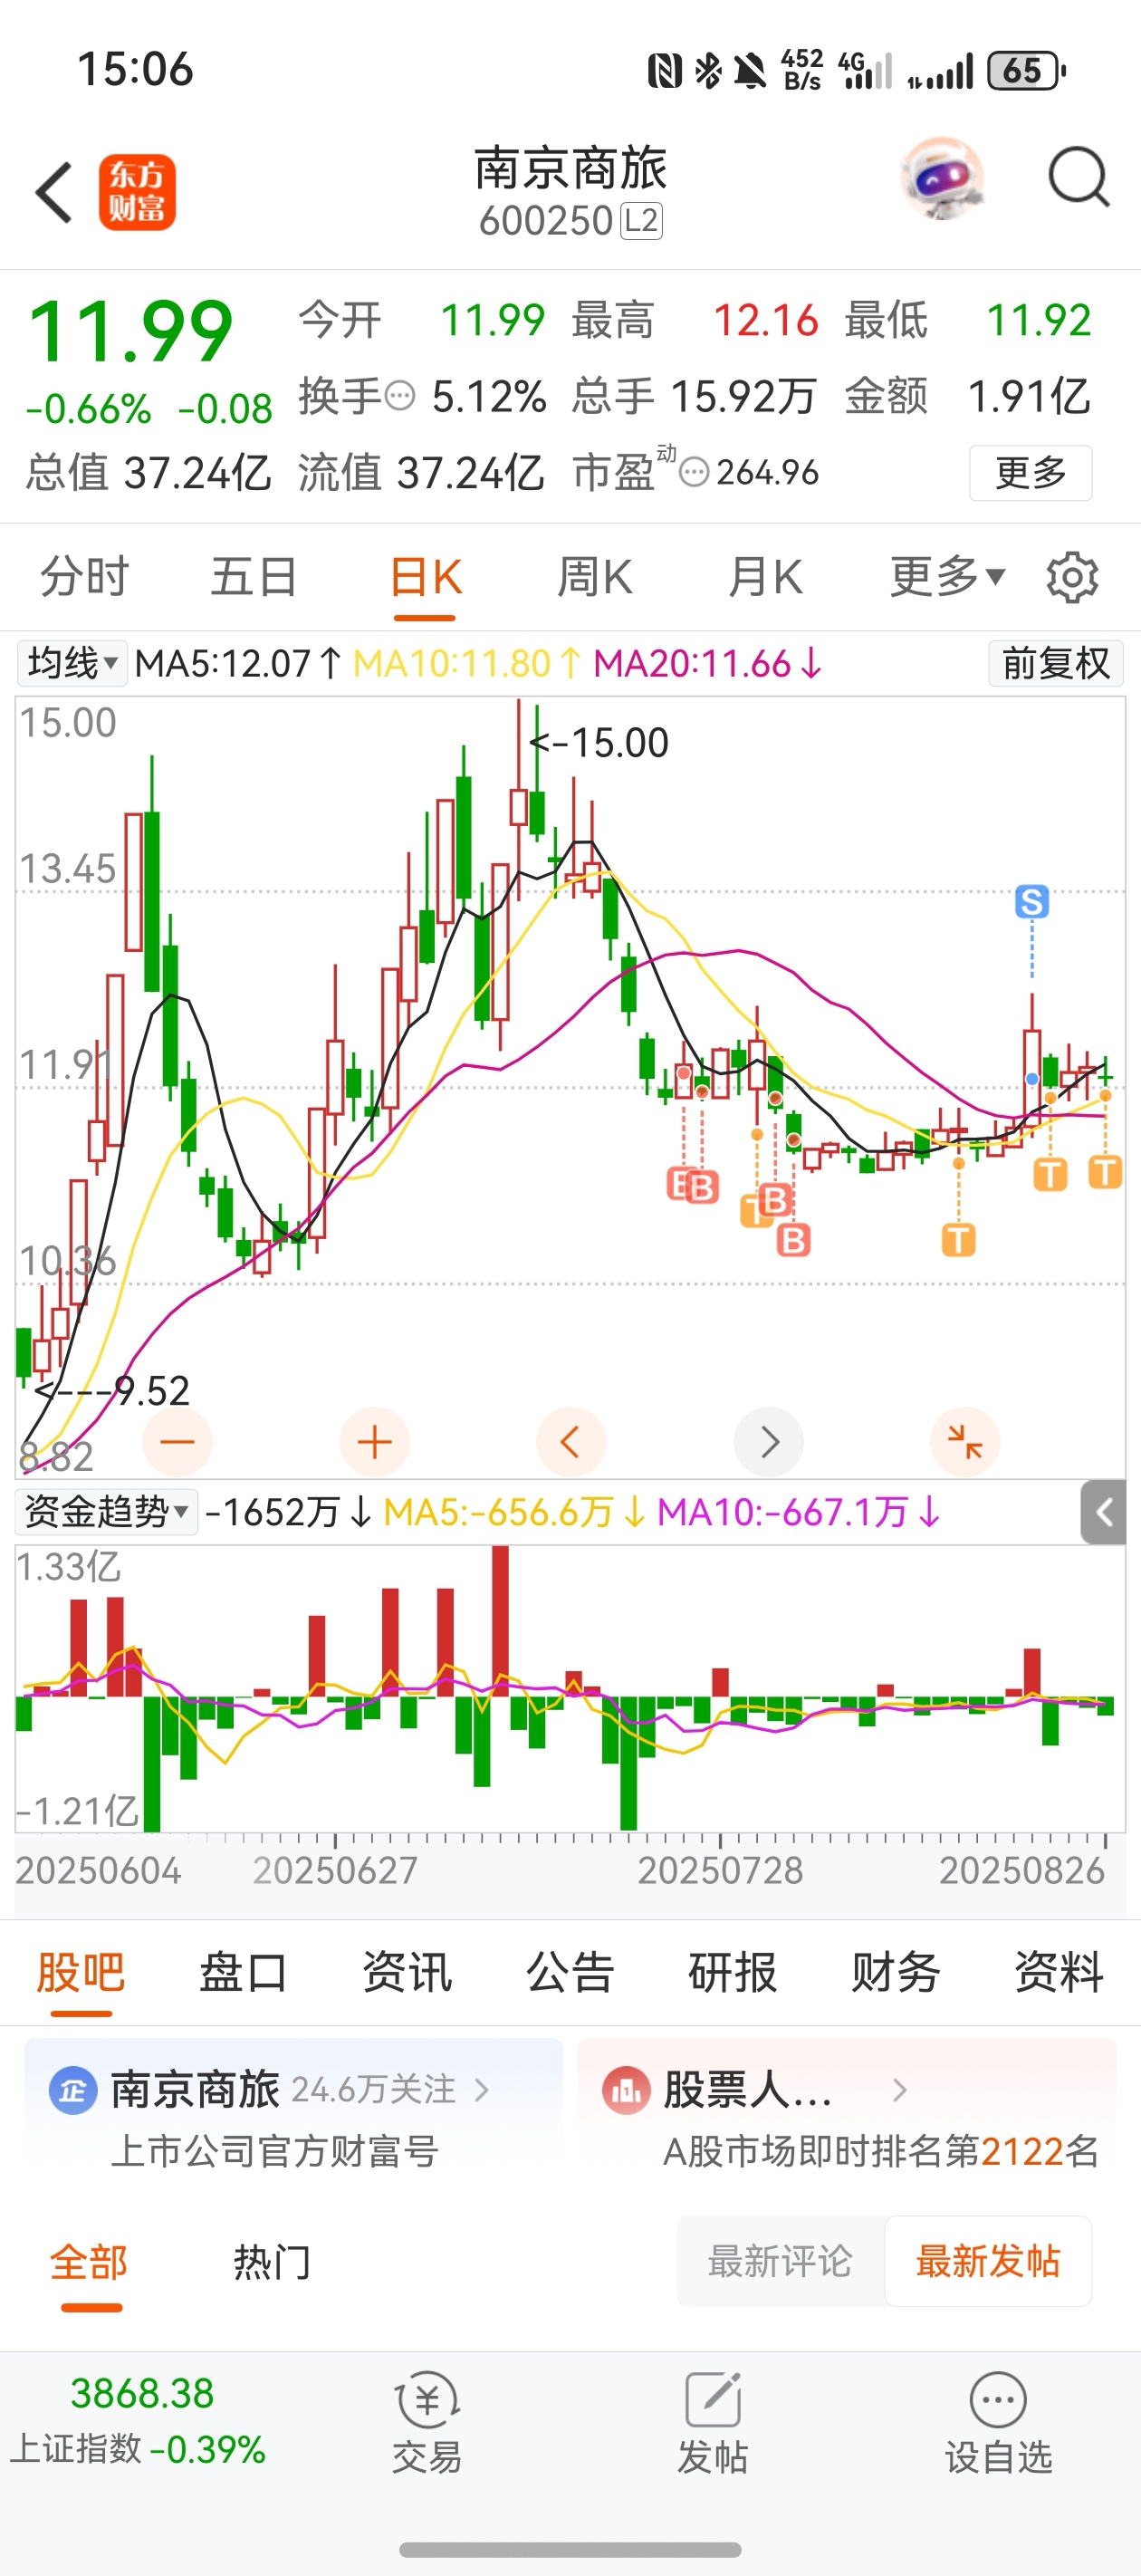Move chart left with arrow button
The height and width of the screenshot is (2576, 1141).
point(571,1441)
